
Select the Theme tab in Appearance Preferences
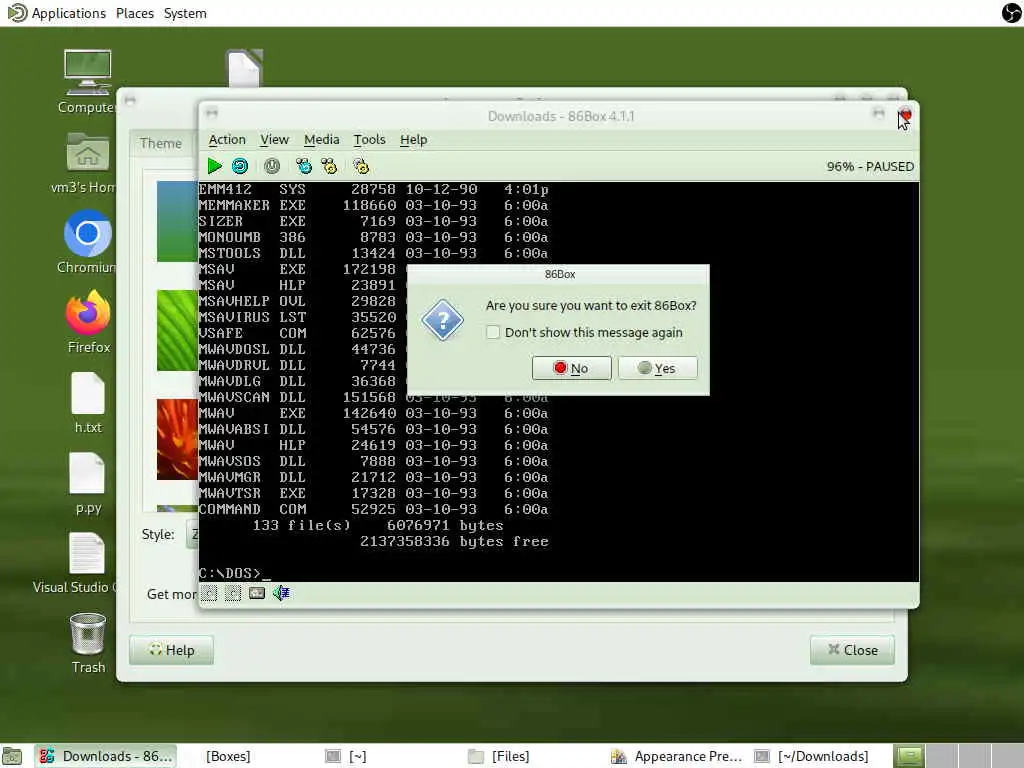point(161,143)
